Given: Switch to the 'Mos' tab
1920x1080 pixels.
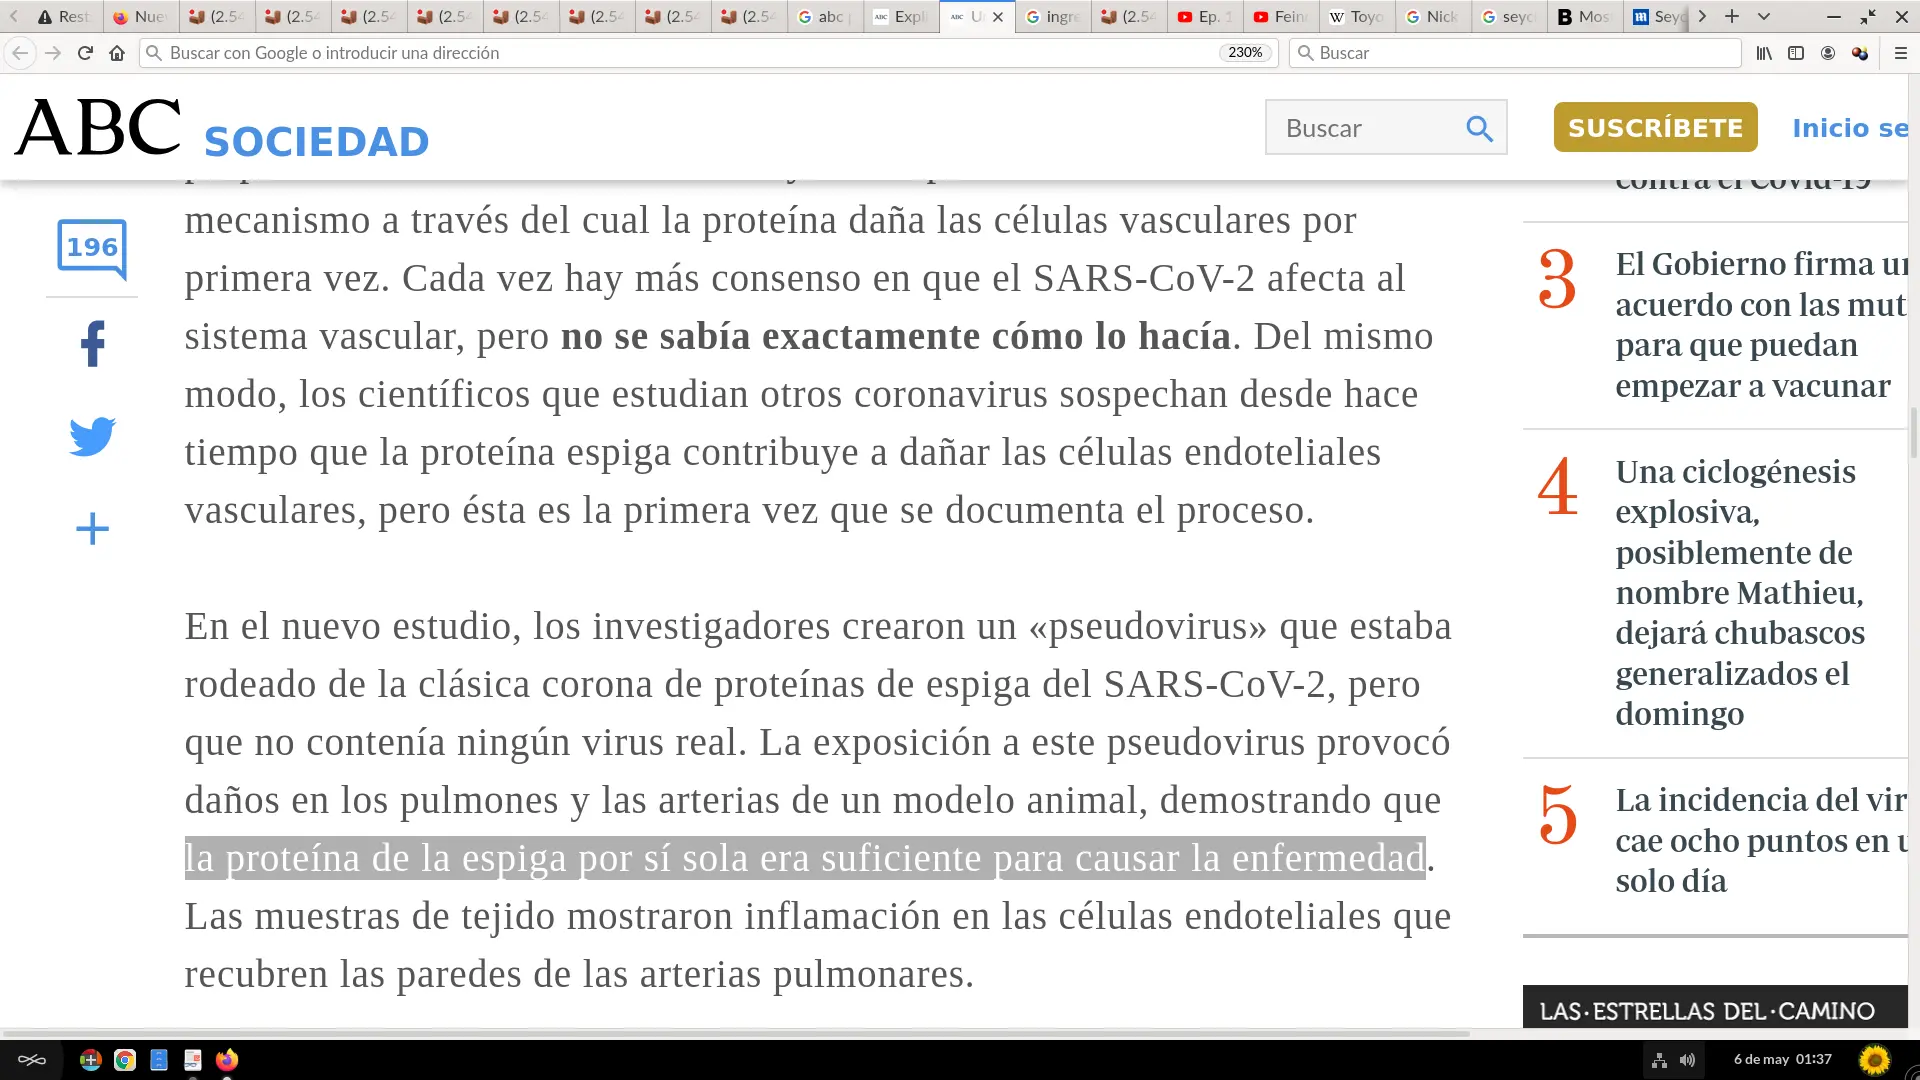Looking at the screenshot, I should (1584, 16).
